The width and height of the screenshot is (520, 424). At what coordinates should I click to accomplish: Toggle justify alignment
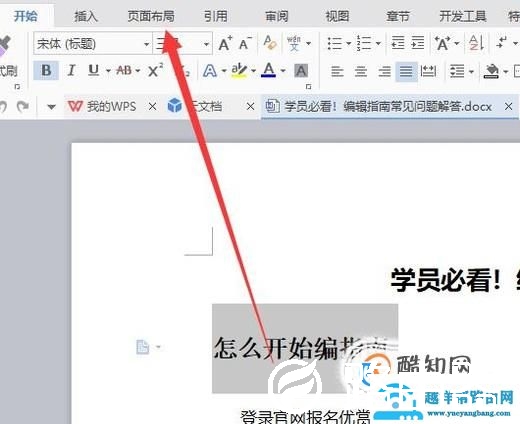[406, 71]
